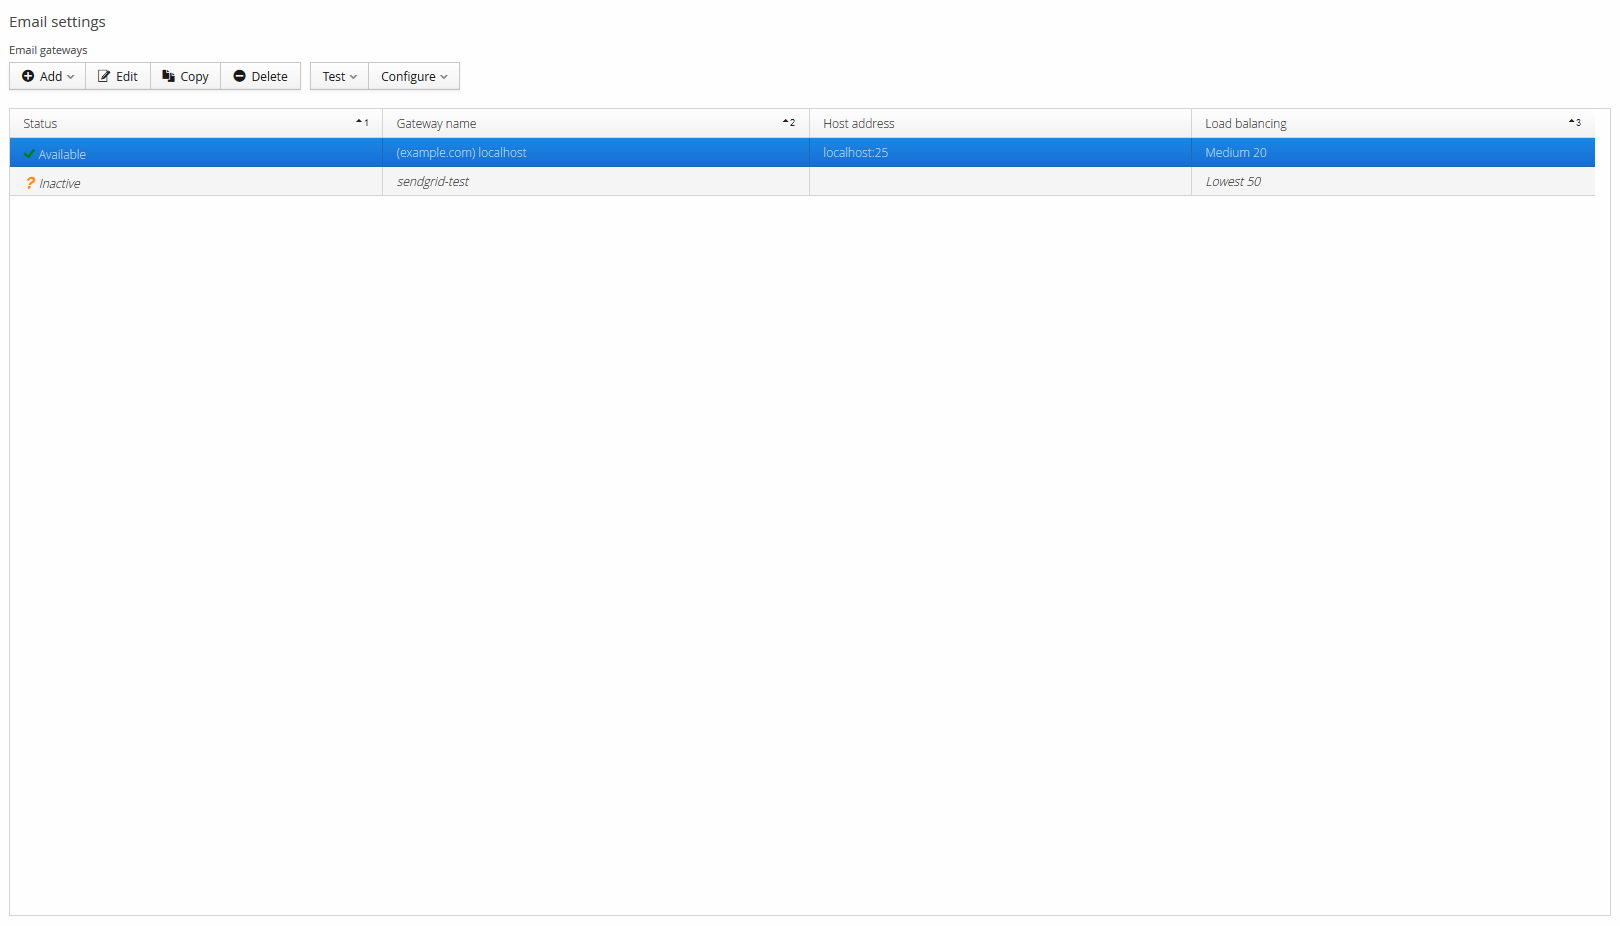The width and height of the screenshot is (1620, 926).
Task: Select the sendgrid-test gateway row
Action: click(433, 182)
